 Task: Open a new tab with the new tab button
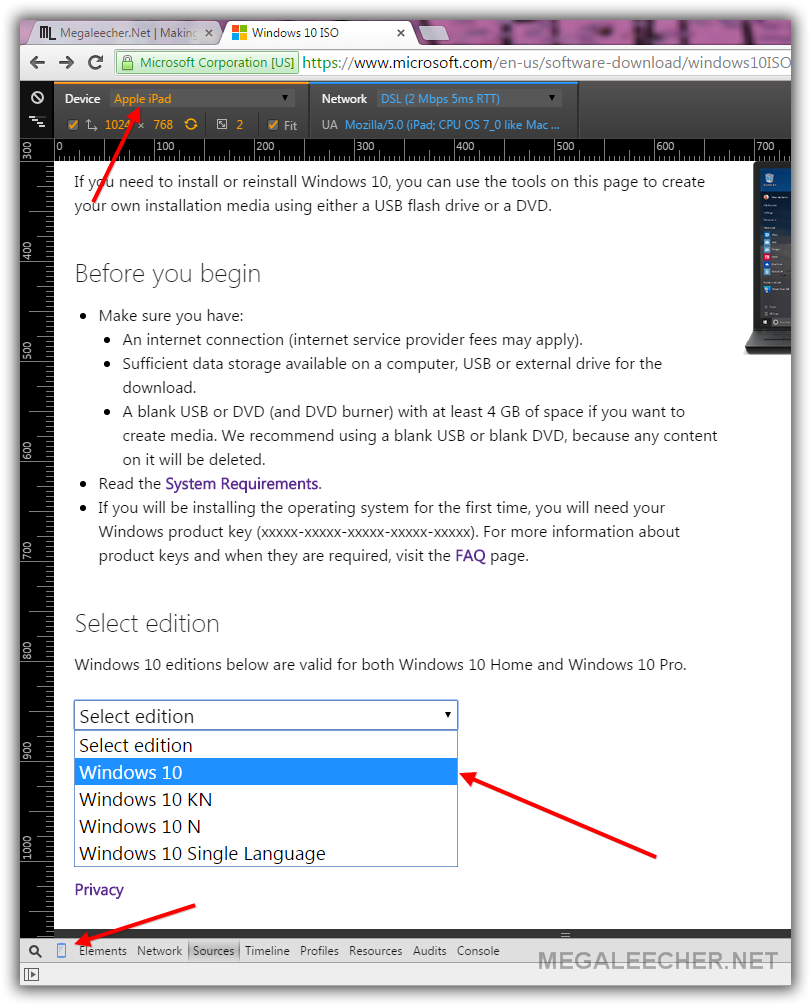pos(433,33)
